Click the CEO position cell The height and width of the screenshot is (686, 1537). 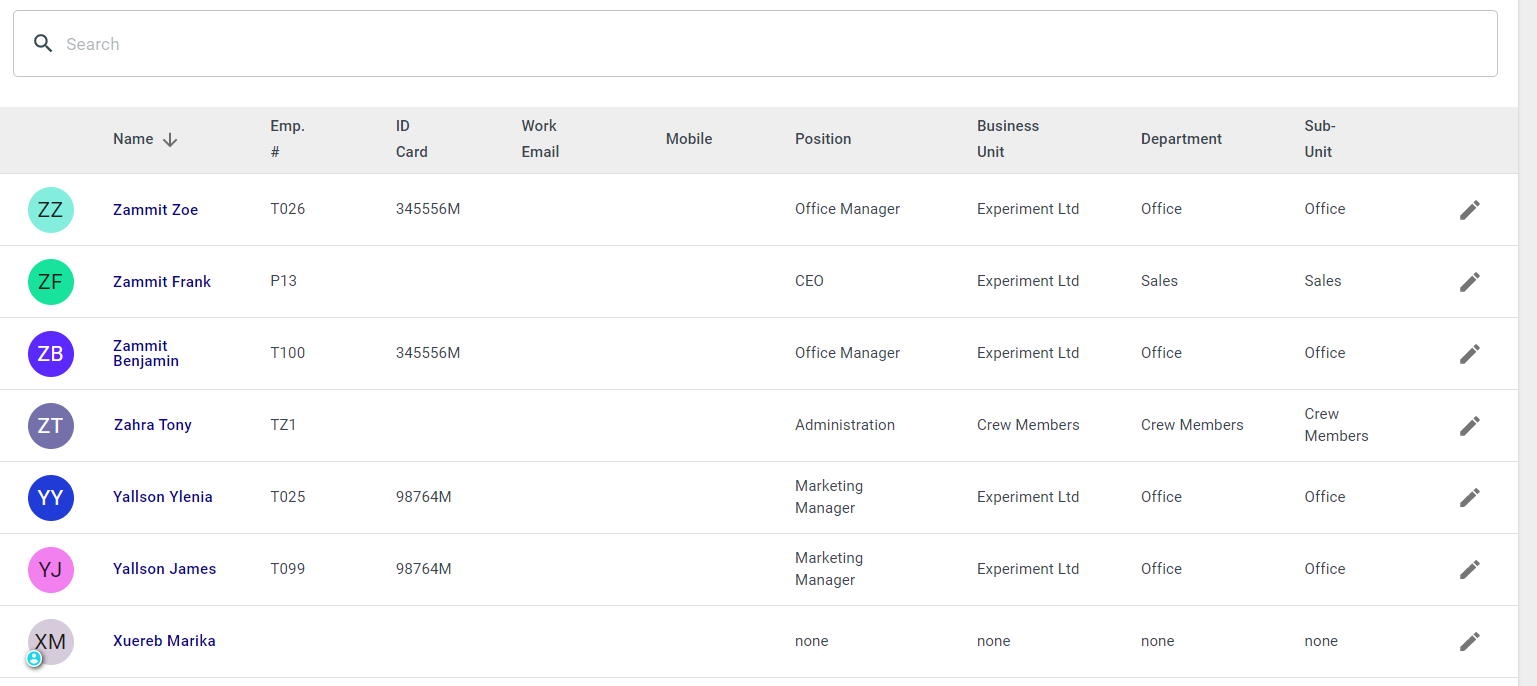809,281
